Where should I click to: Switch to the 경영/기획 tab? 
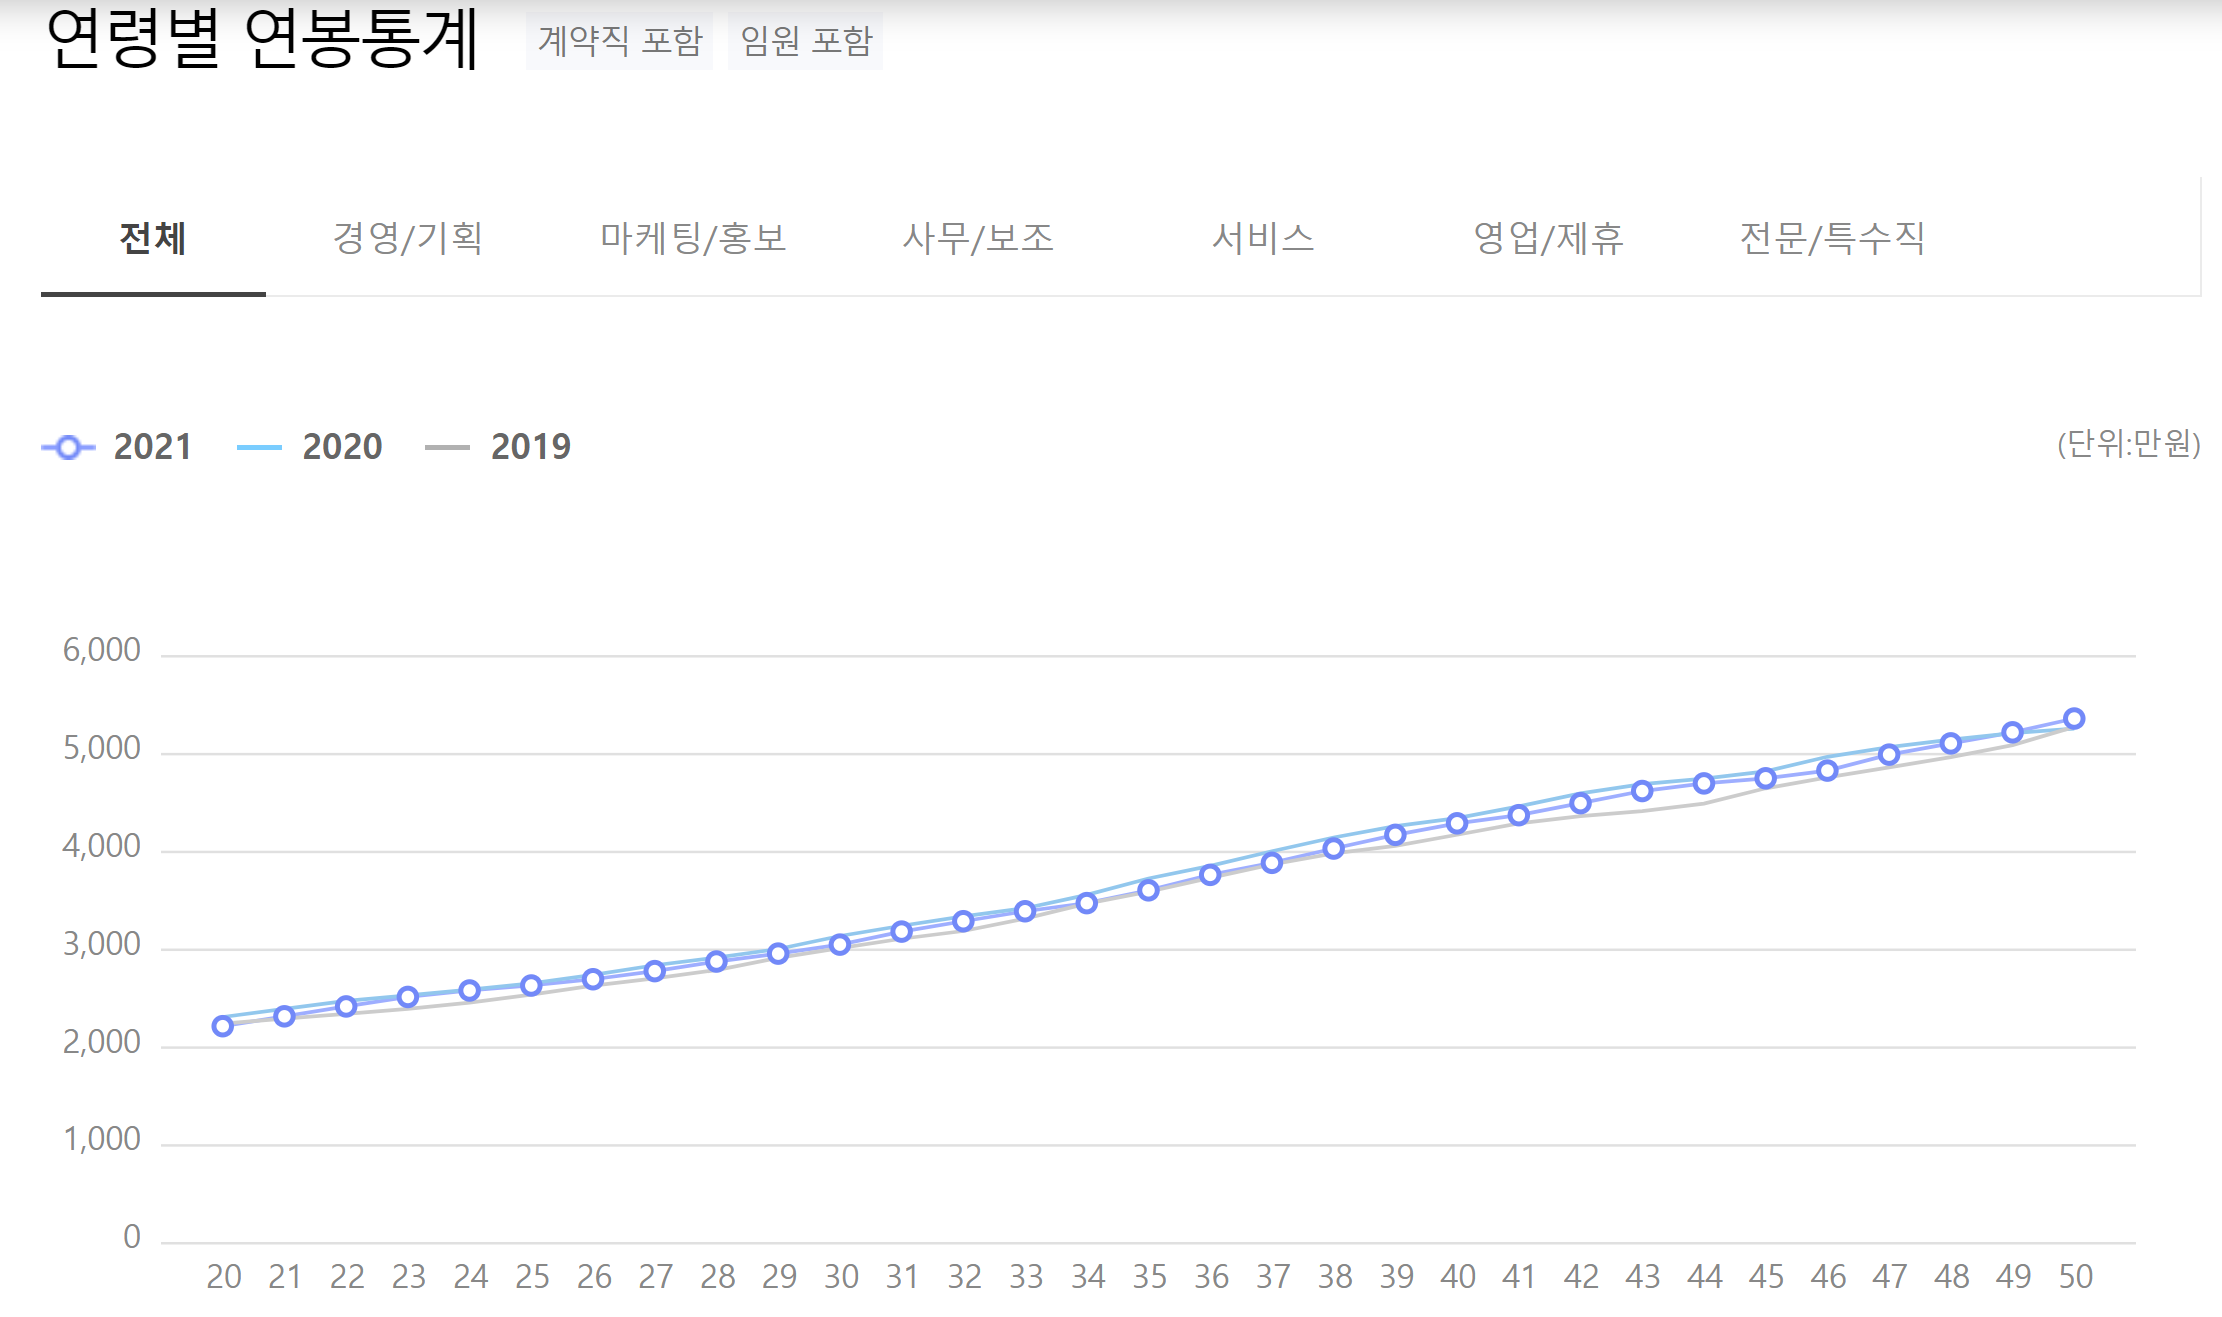click(x=408, y=238)
